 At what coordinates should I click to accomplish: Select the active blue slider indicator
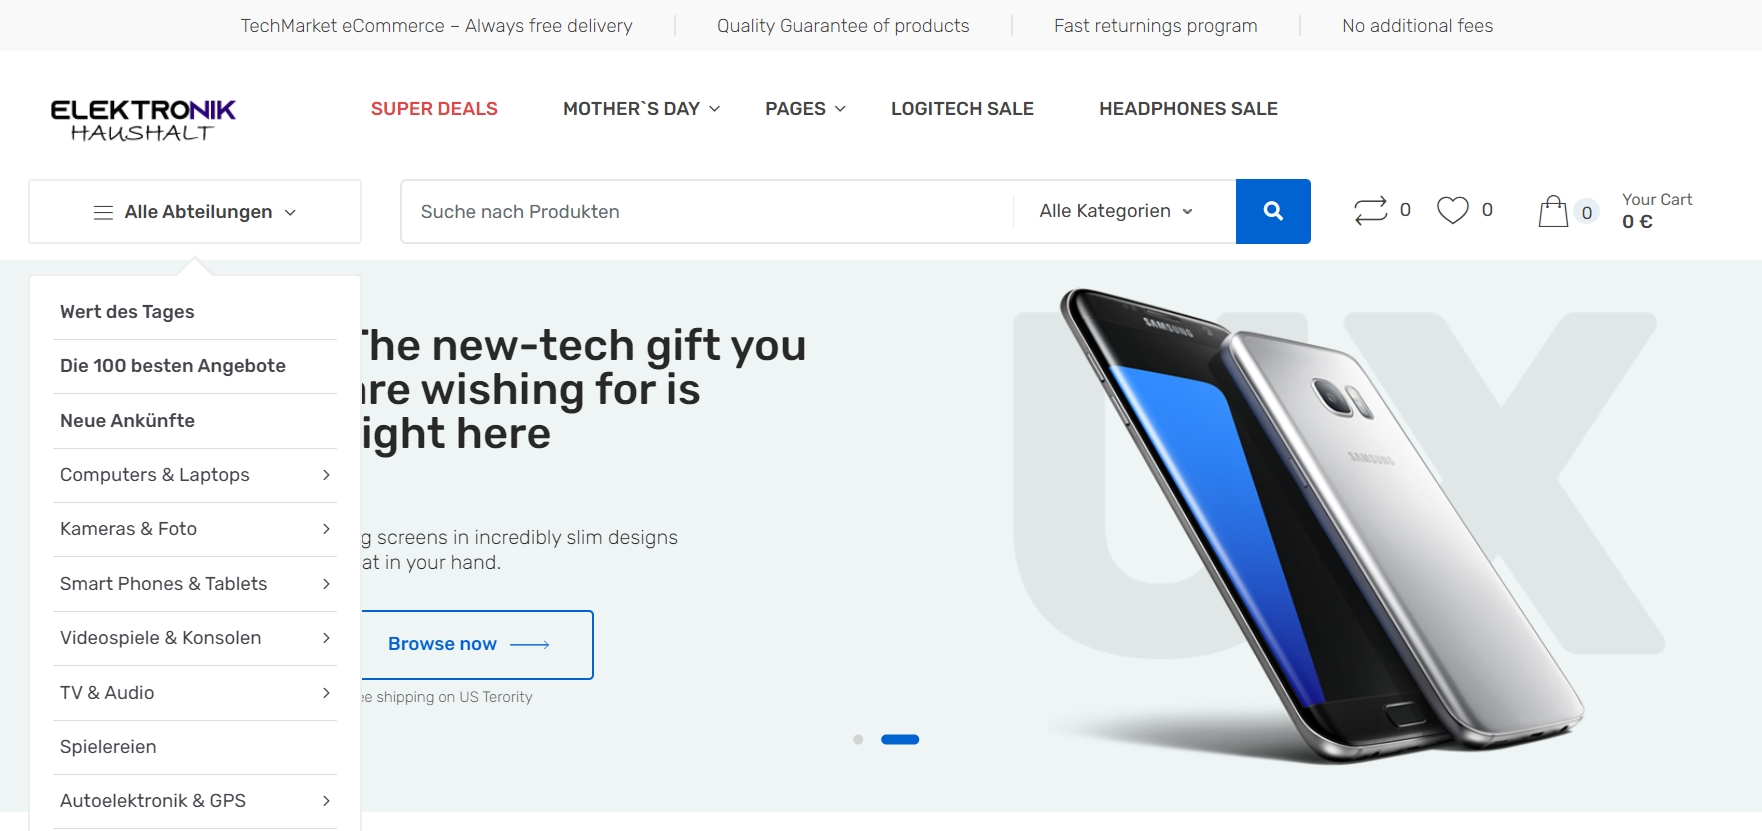(x=900, y=740)
